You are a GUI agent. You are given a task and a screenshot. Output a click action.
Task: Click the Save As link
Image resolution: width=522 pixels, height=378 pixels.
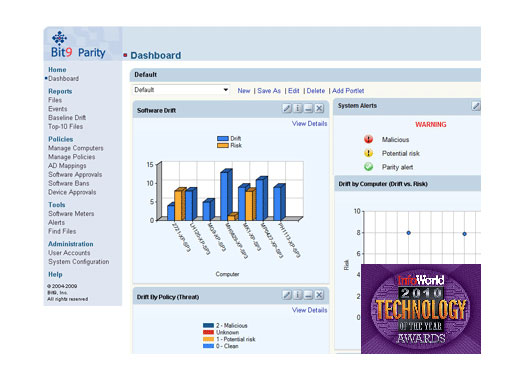click(269, 91)
